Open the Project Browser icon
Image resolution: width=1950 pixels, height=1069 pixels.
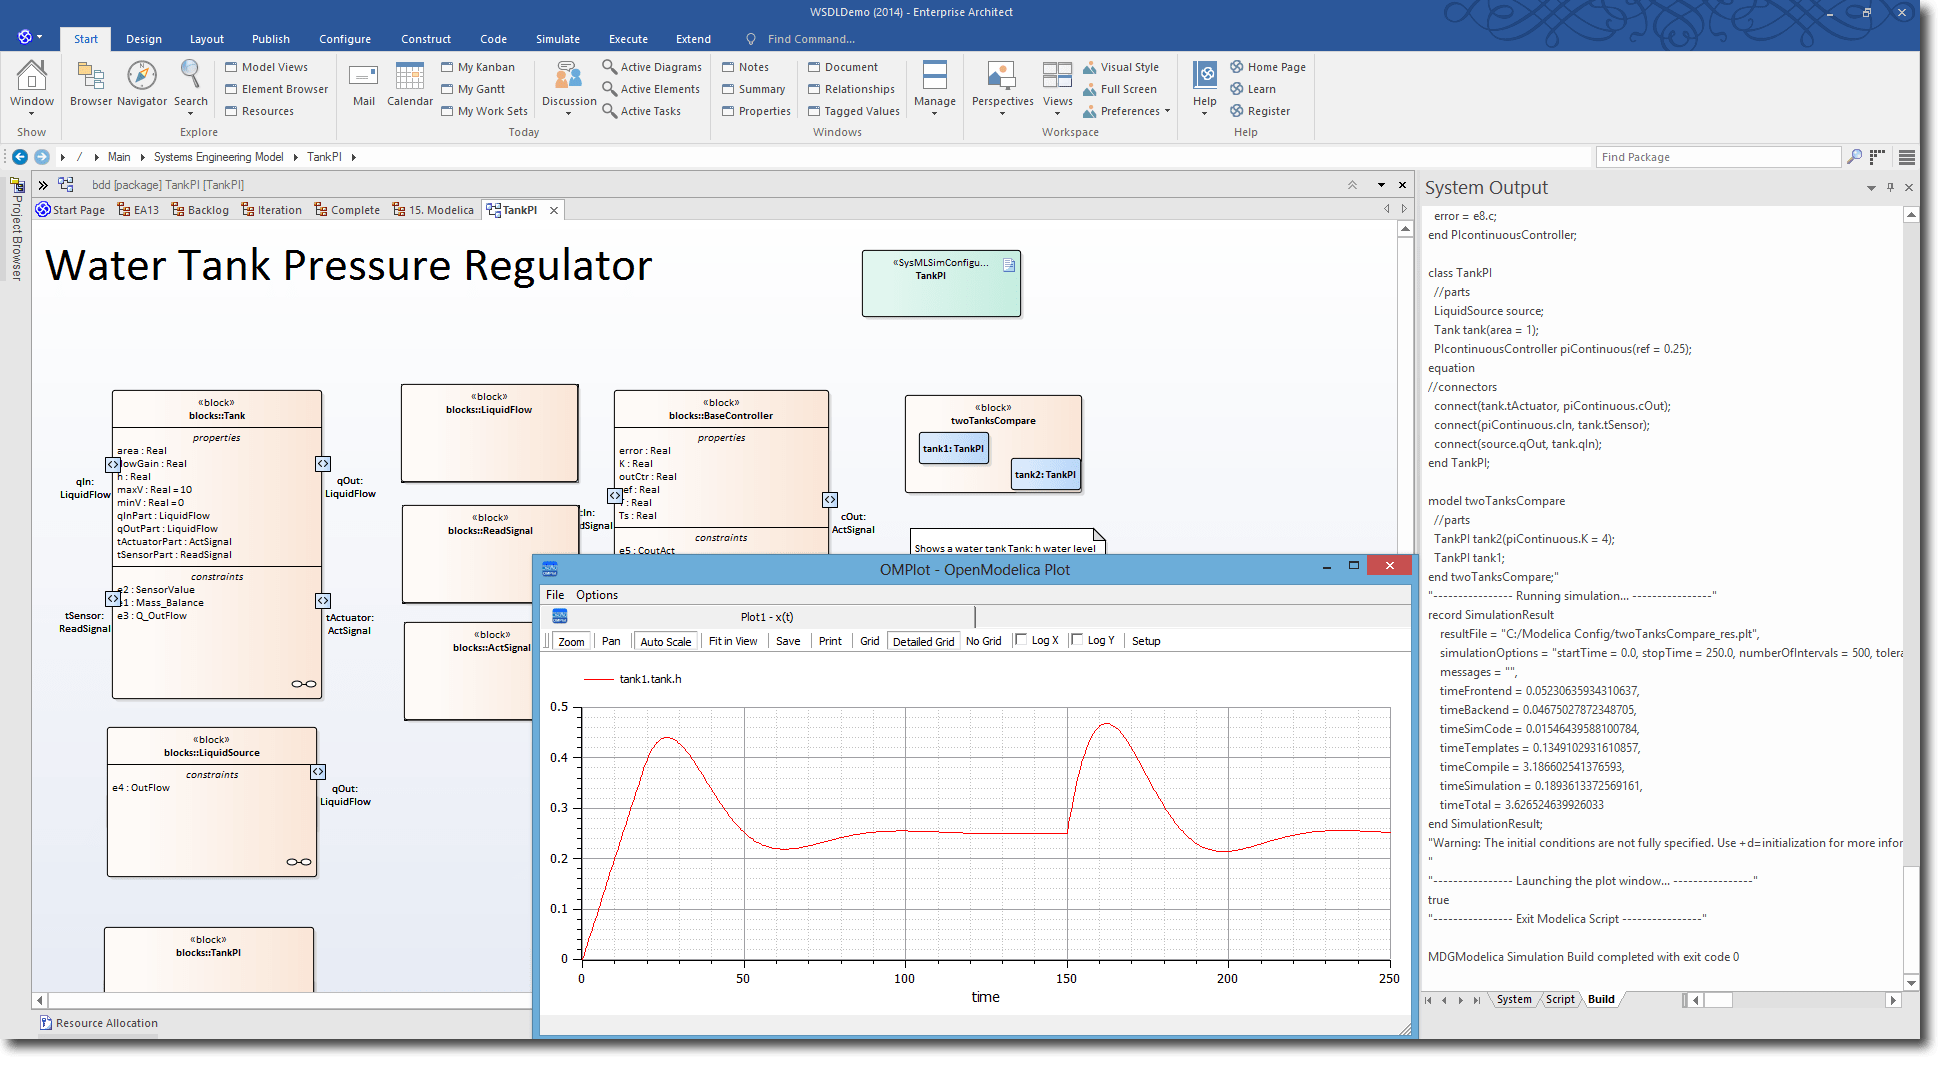click(x=17, y=186)
